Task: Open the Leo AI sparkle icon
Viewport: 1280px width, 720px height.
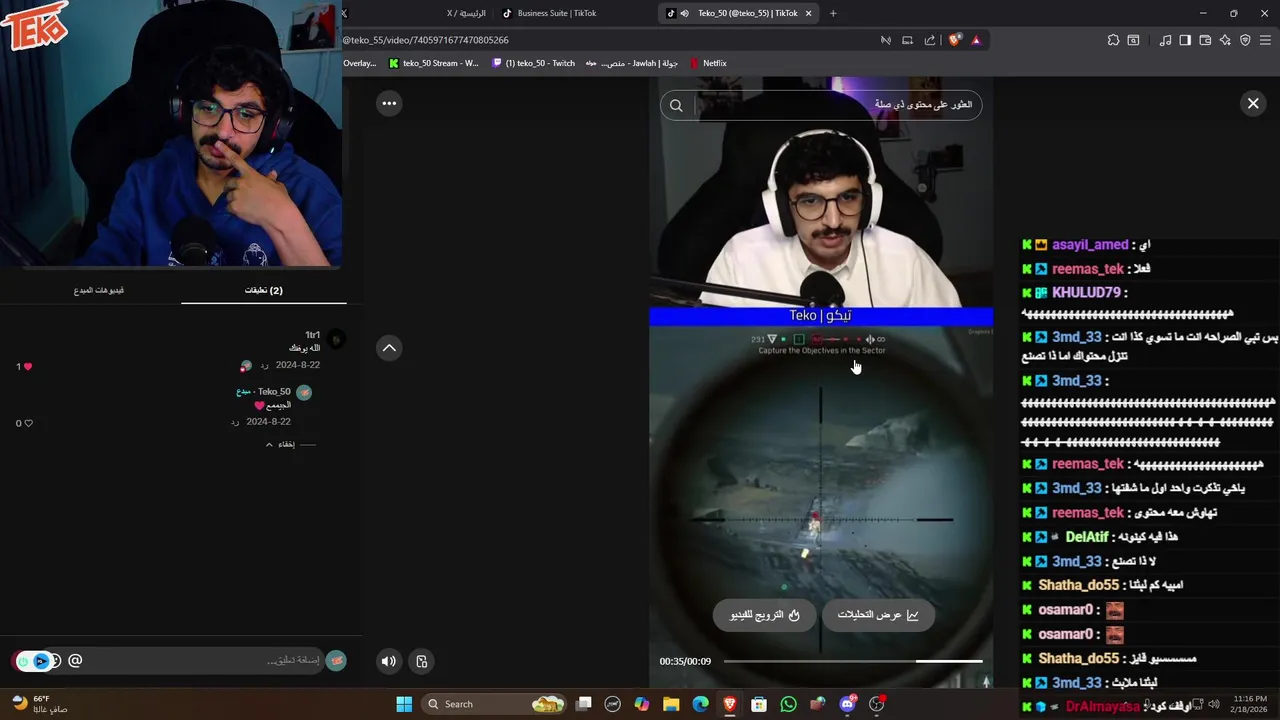Action: pos(1225,40)
